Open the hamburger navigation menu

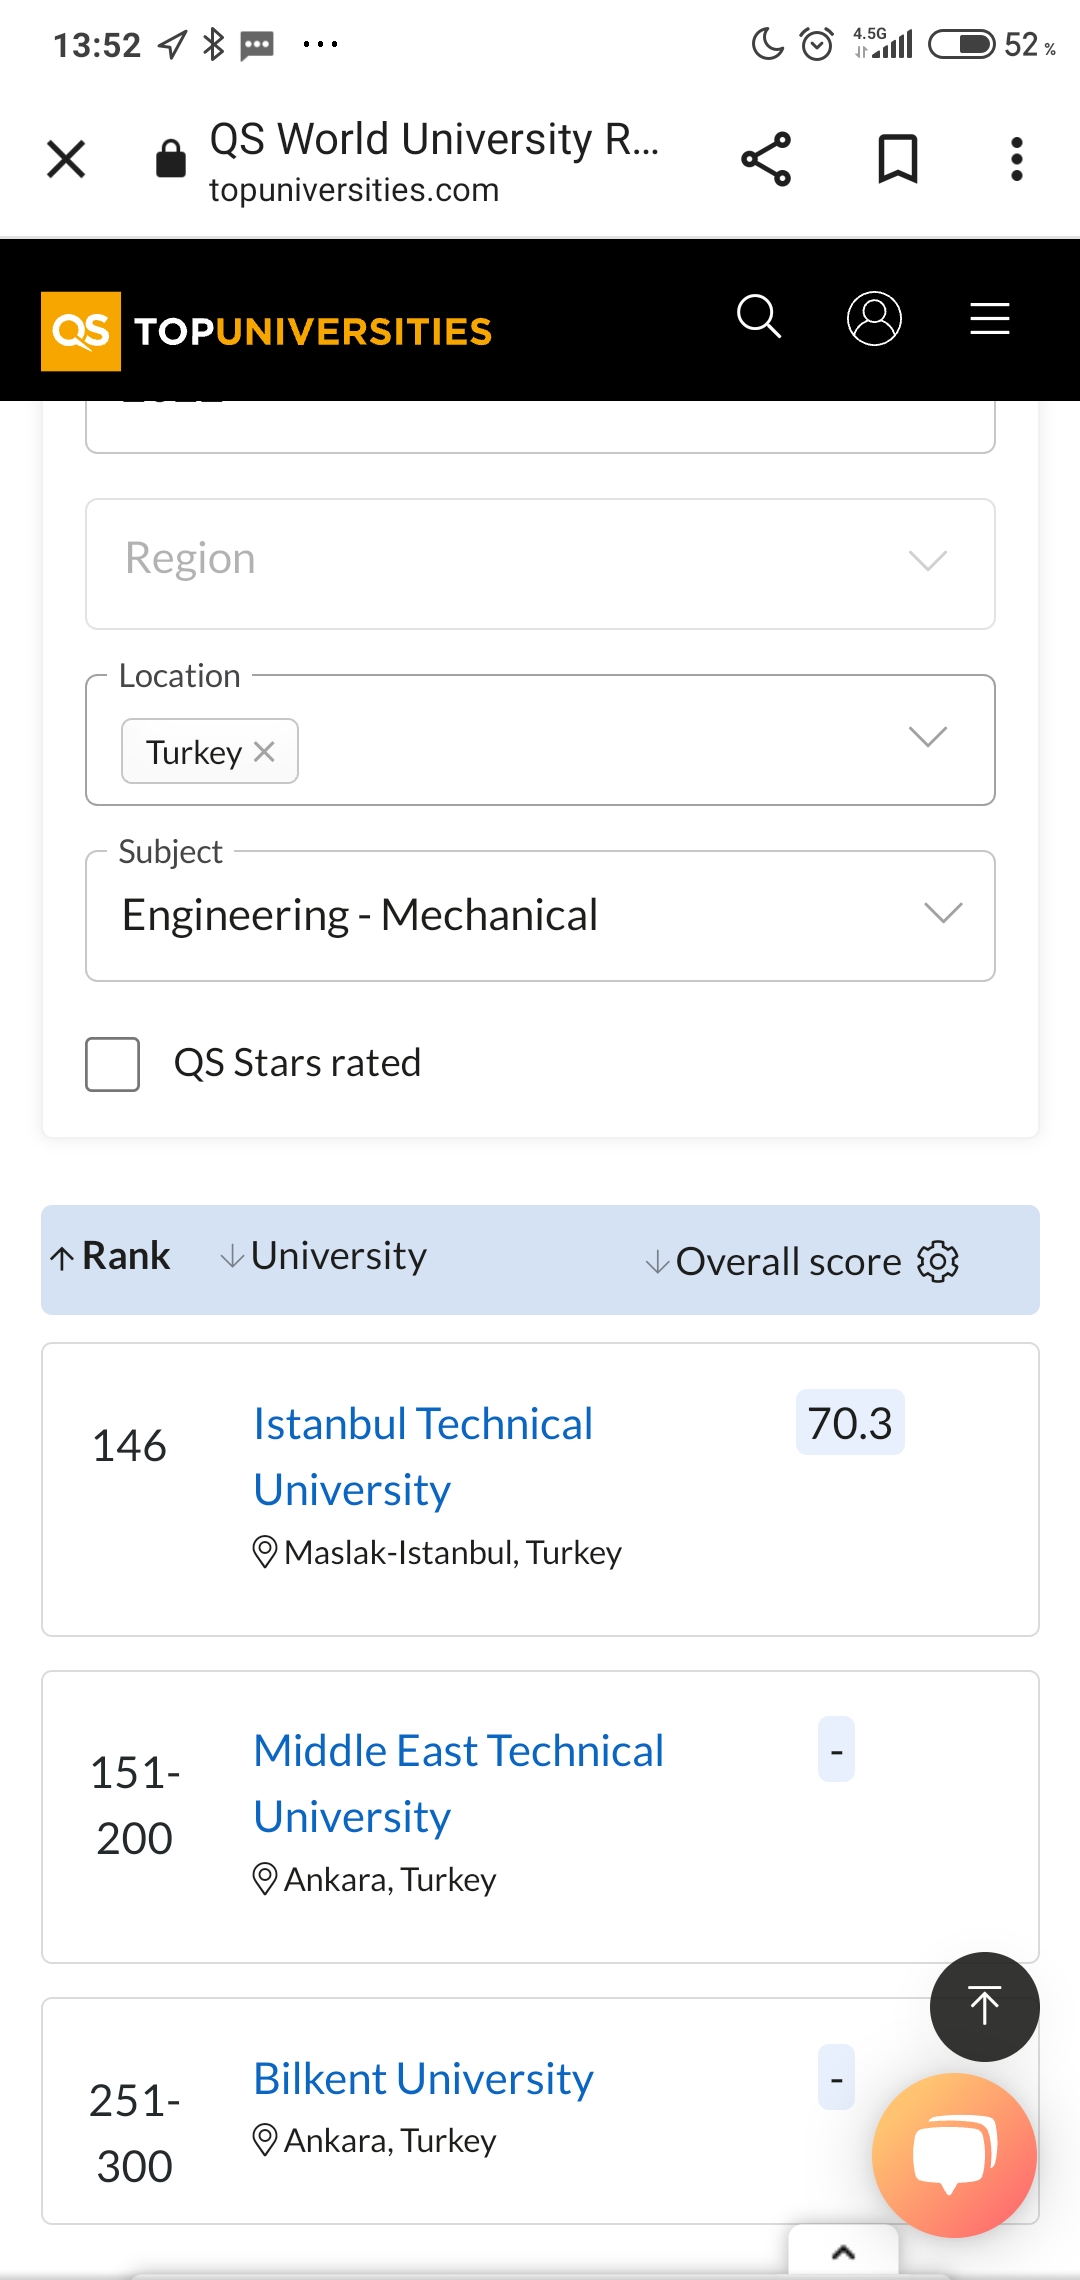click(989, 318)
